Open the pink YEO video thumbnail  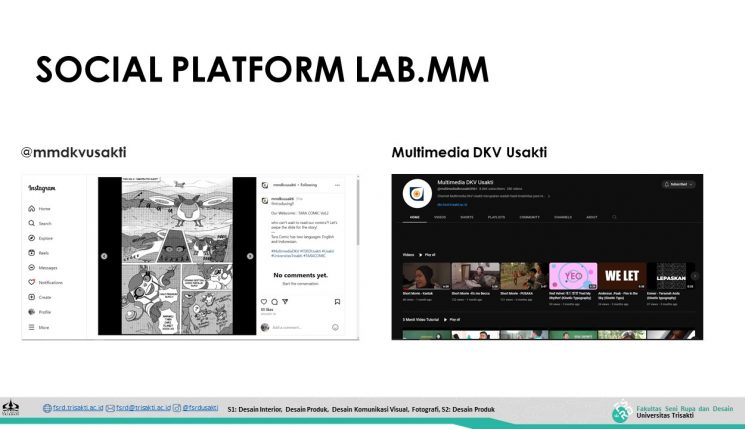coord(573,276)
